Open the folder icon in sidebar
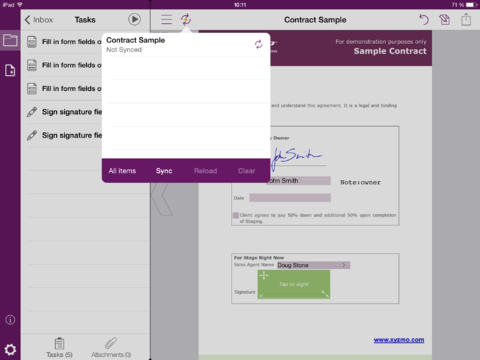Image resolution: width=480 pixels, height=360 pixels. tap(10, 40)
